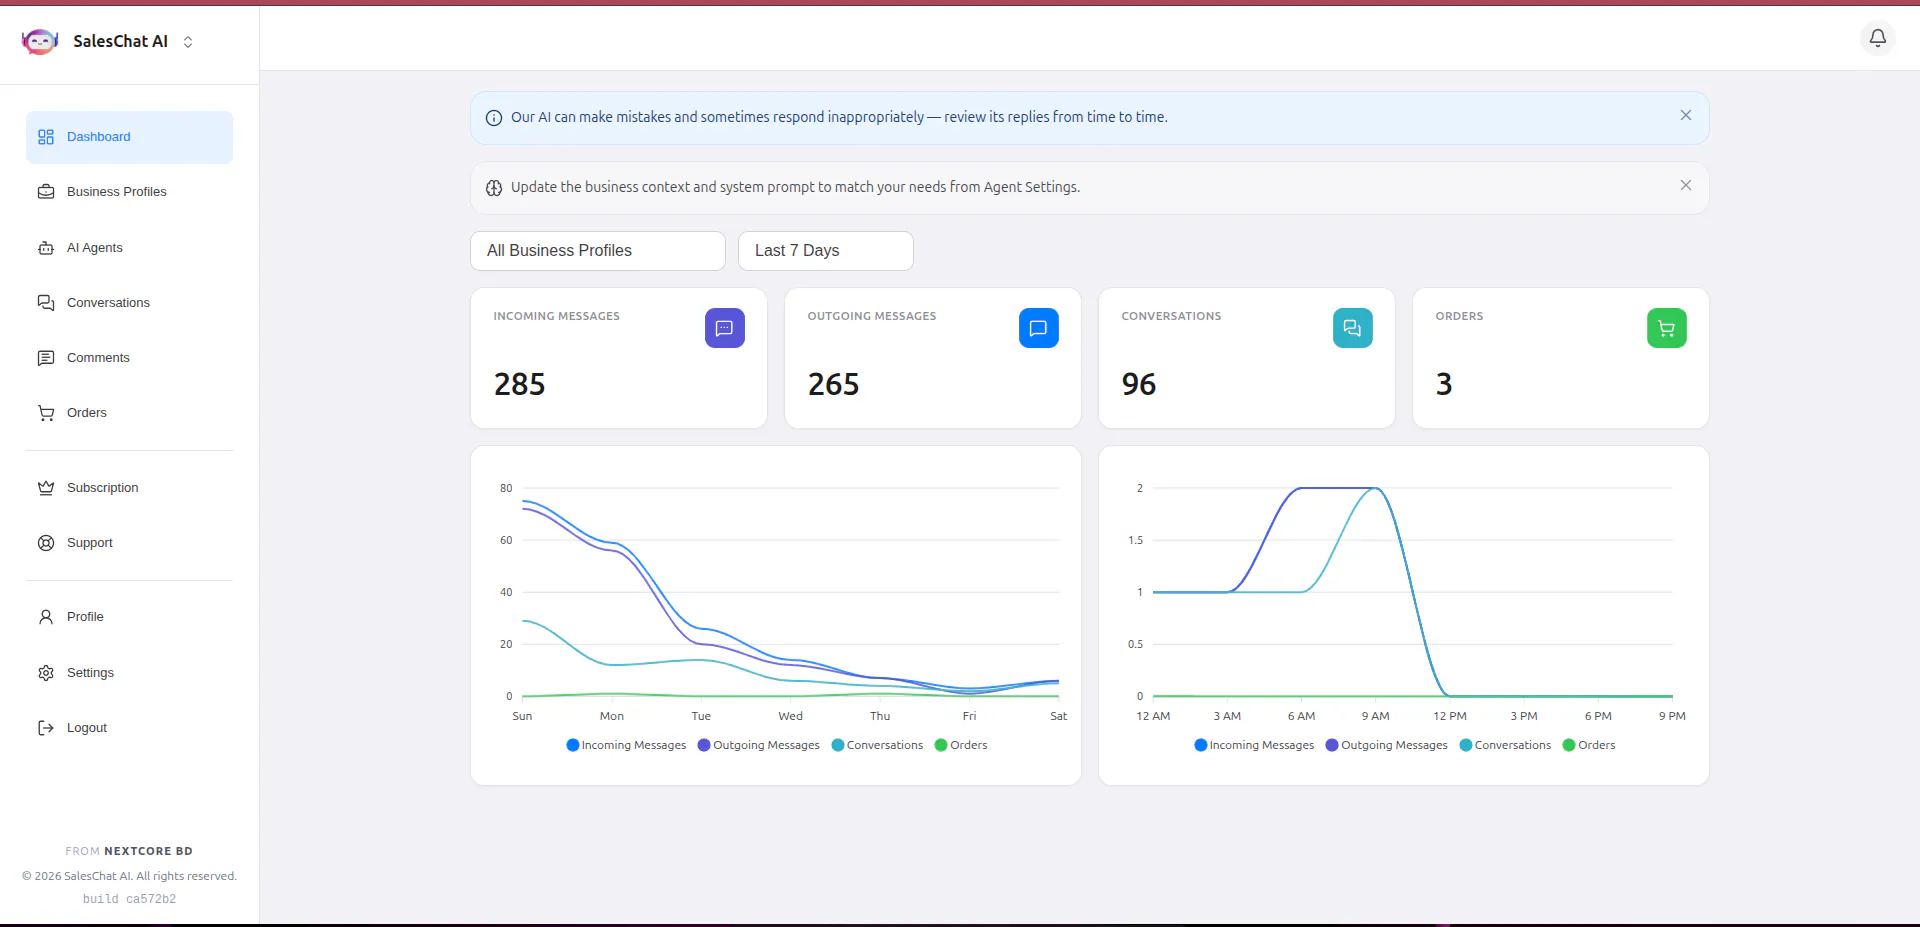The height and width of the screenshot is (927, 1920).
Task: Open the notifications bell
Action: point(1878,38)
